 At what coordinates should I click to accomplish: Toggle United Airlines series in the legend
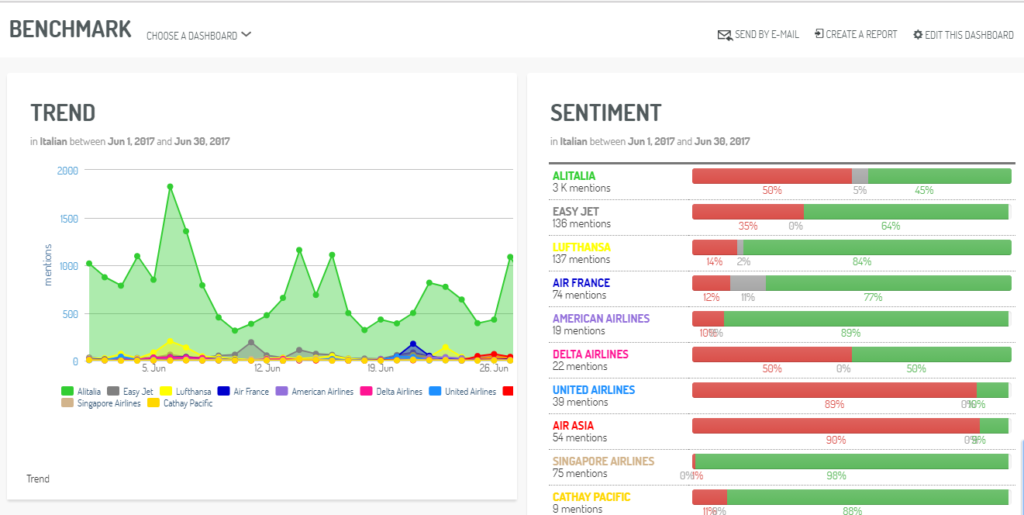coord(462,392)
